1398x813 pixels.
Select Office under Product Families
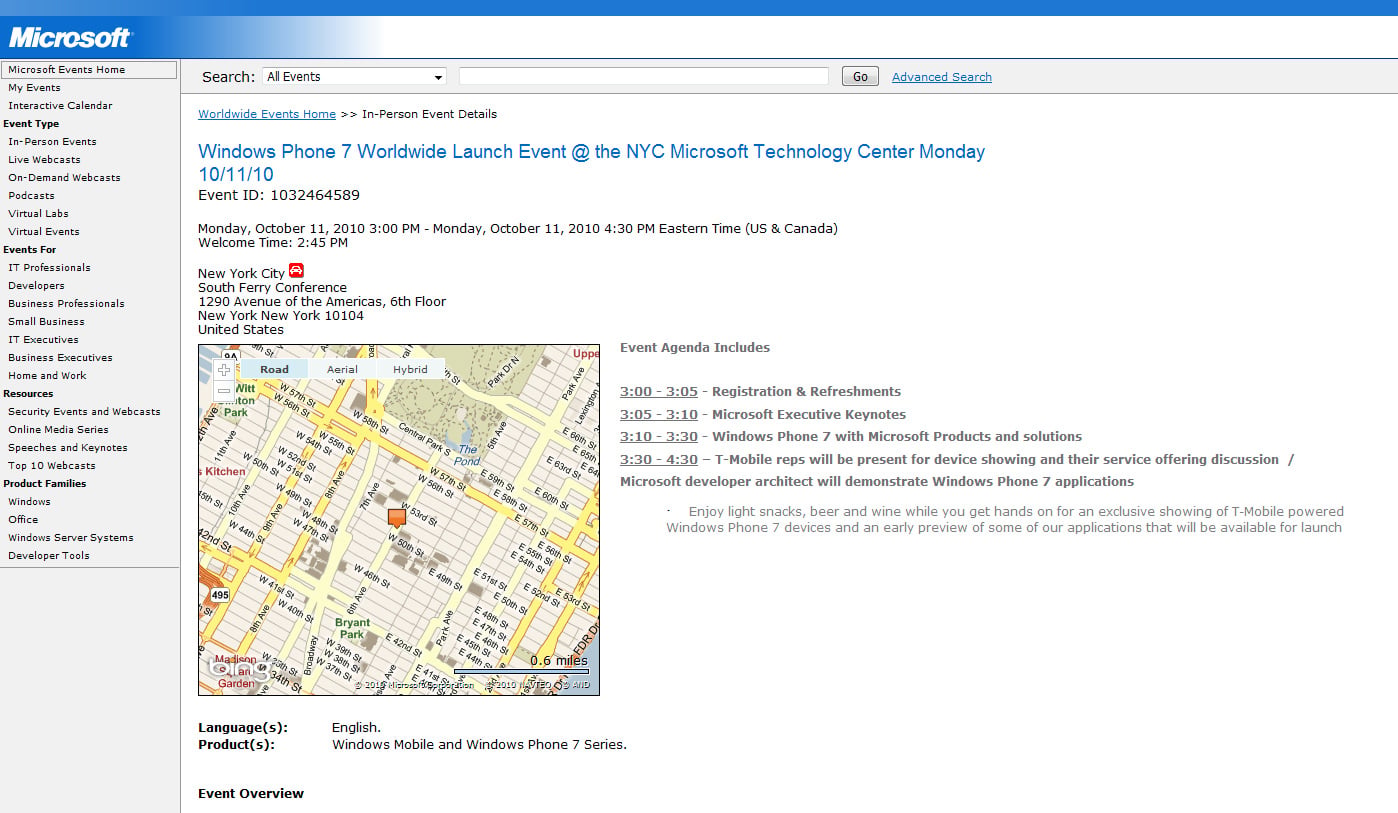point(23,520)
